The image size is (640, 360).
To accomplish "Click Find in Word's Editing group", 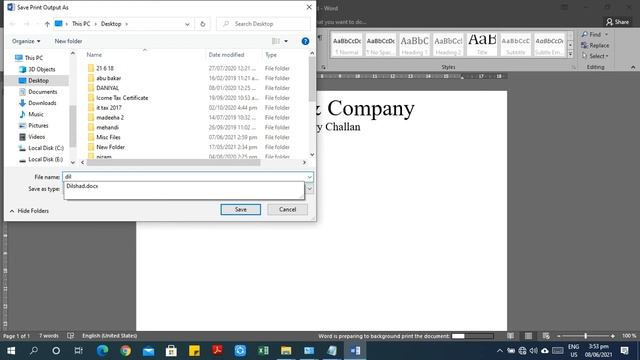I will pos(594,35).
